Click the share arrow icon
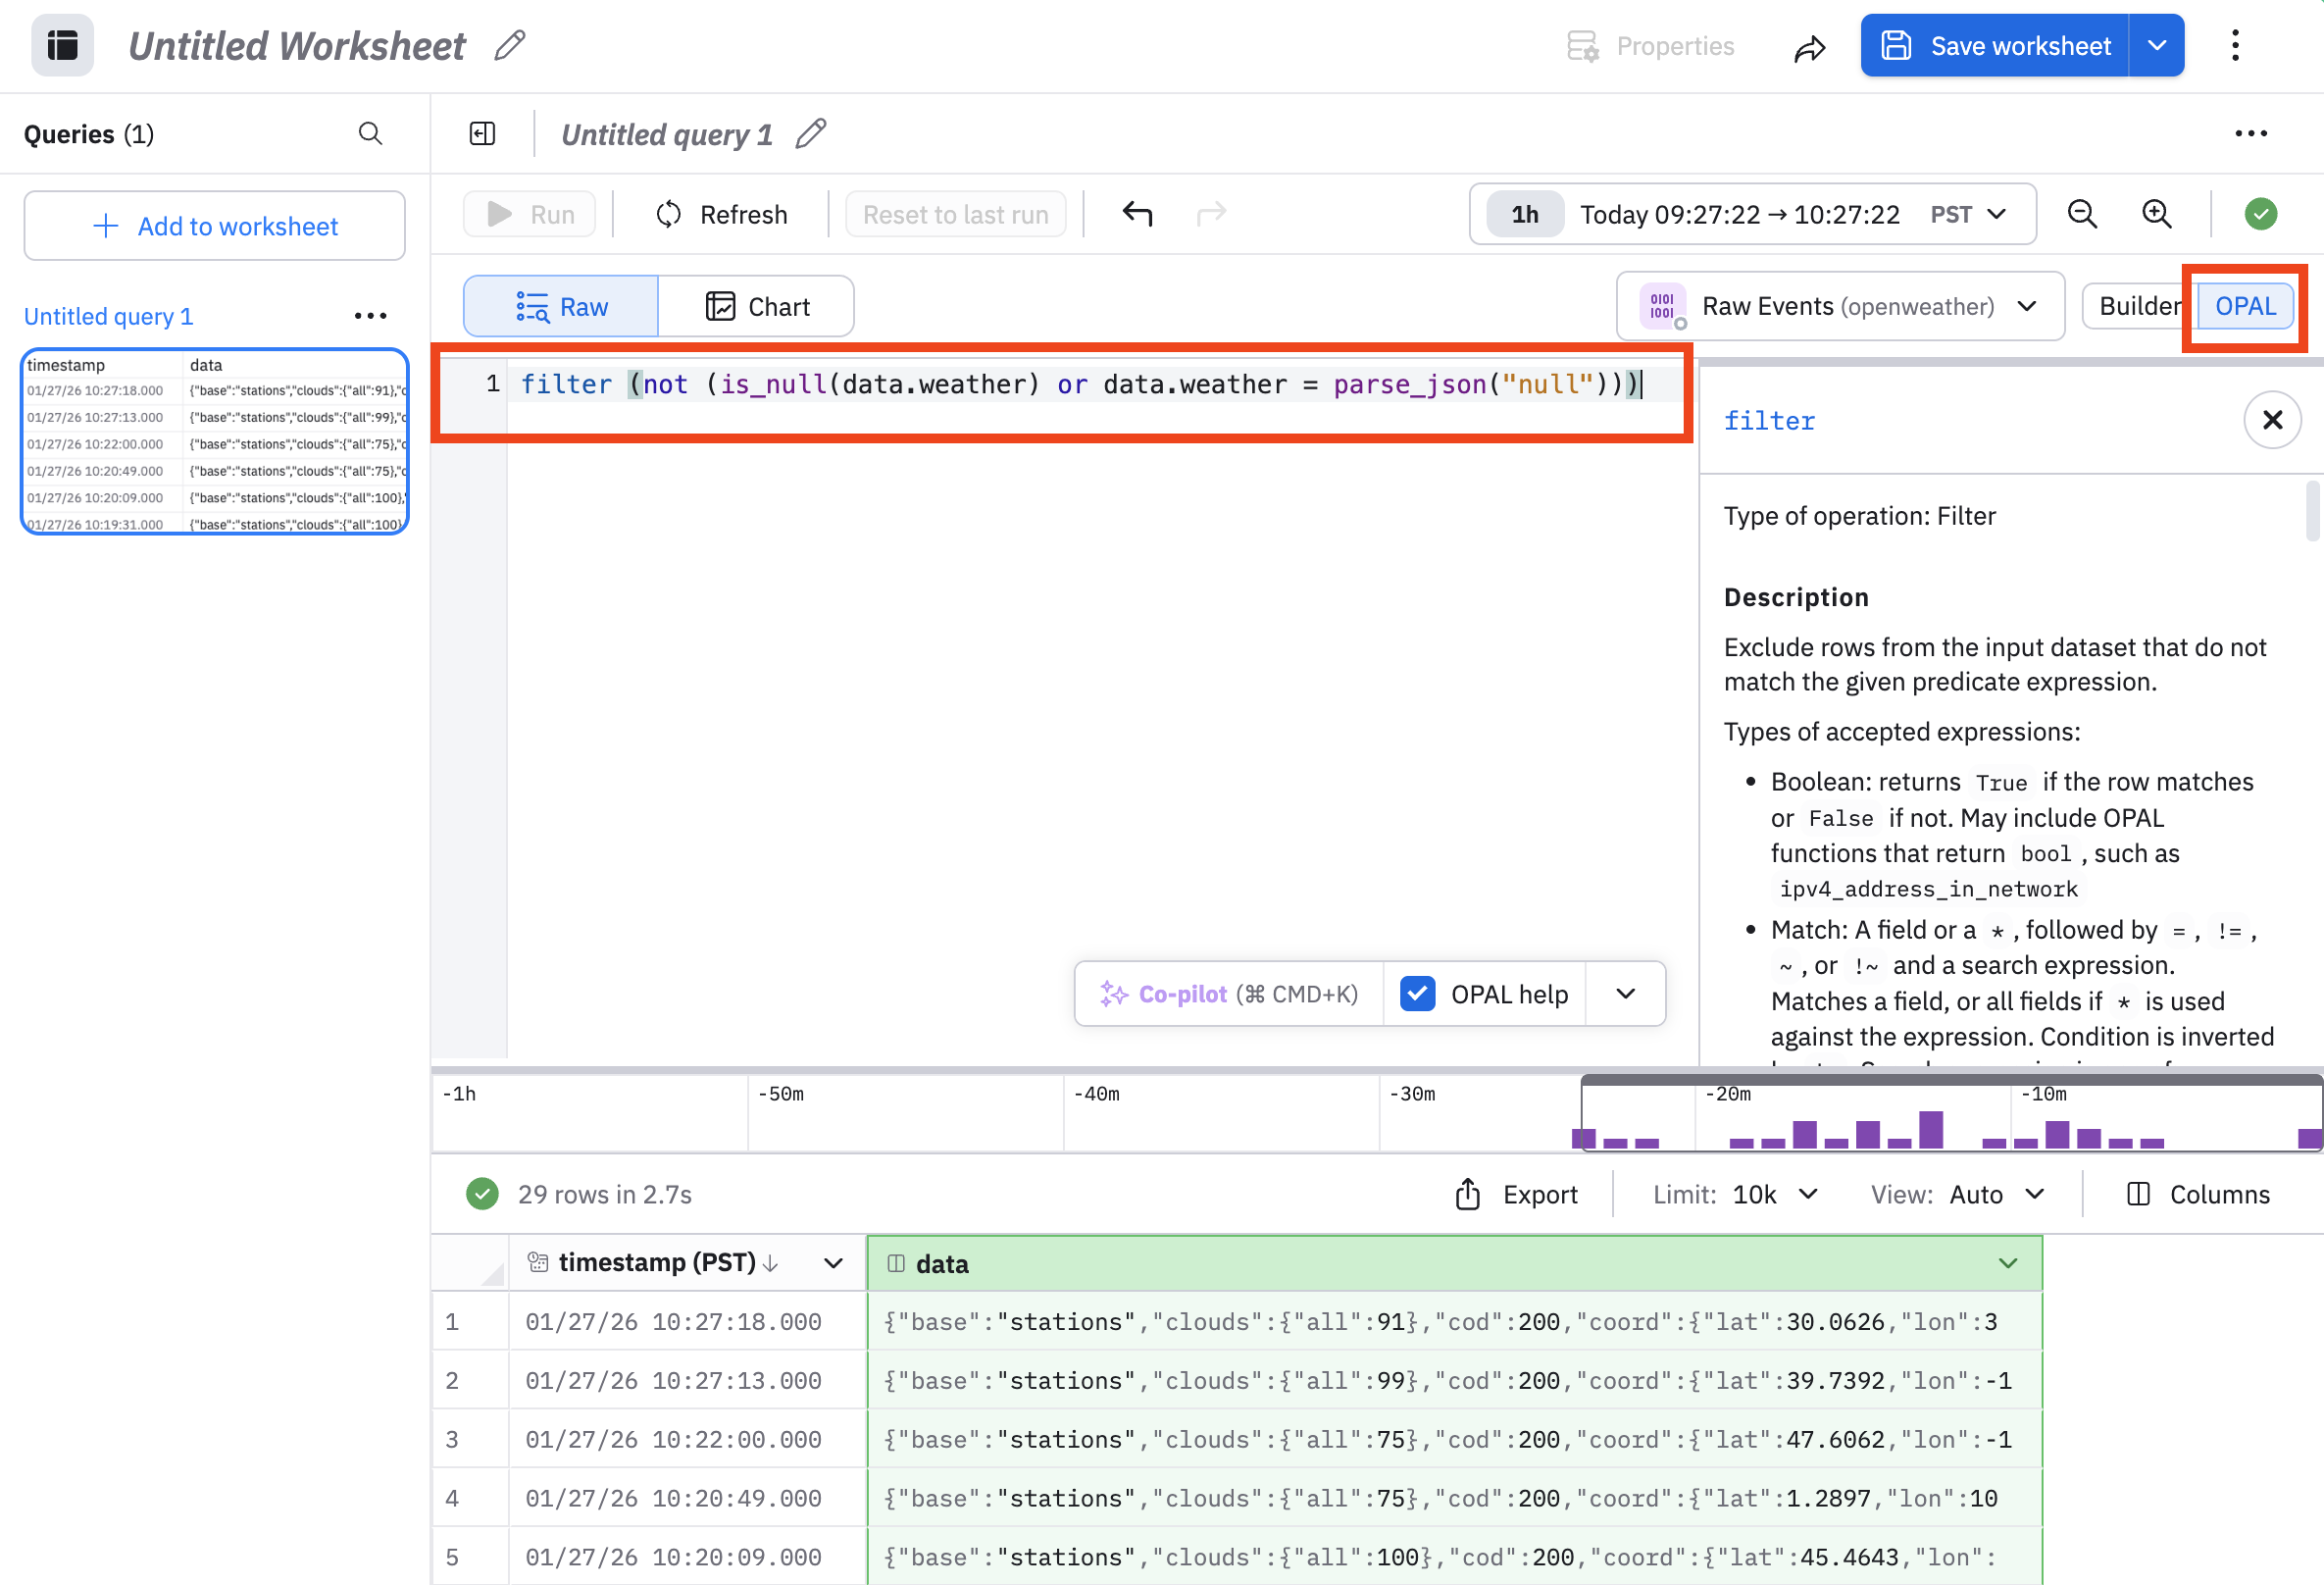Screen dimensions: 2324x1585 pyautogui.click(x=1809, y=47)
